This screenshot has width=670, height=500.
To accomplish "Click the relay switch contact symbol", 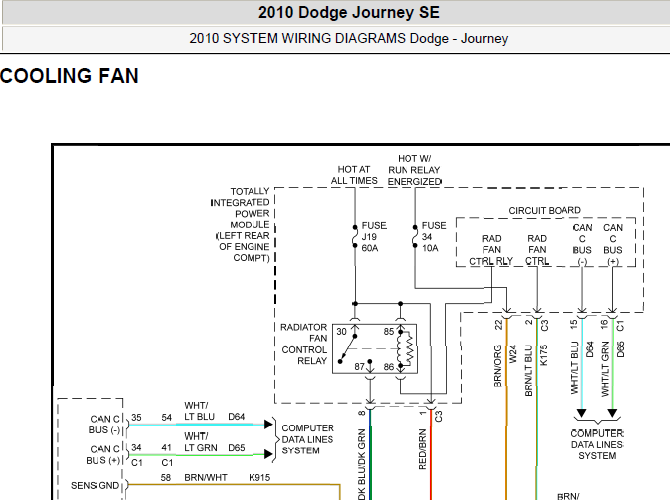I will (348, 349).
